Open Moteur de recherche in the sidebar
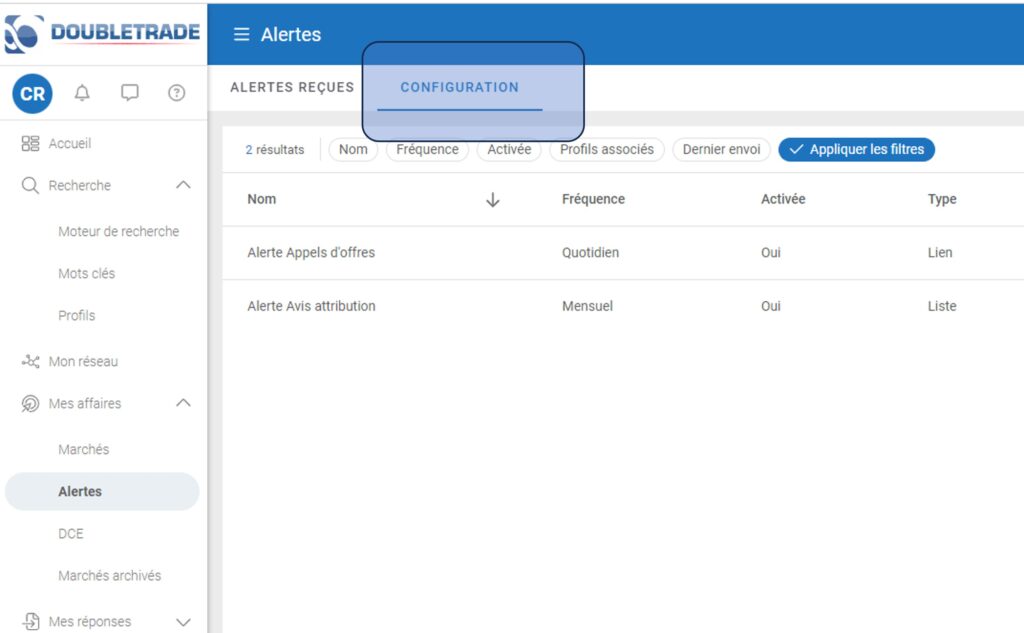This screenshot has width=1024, height=633. click(x=118, y=231)
